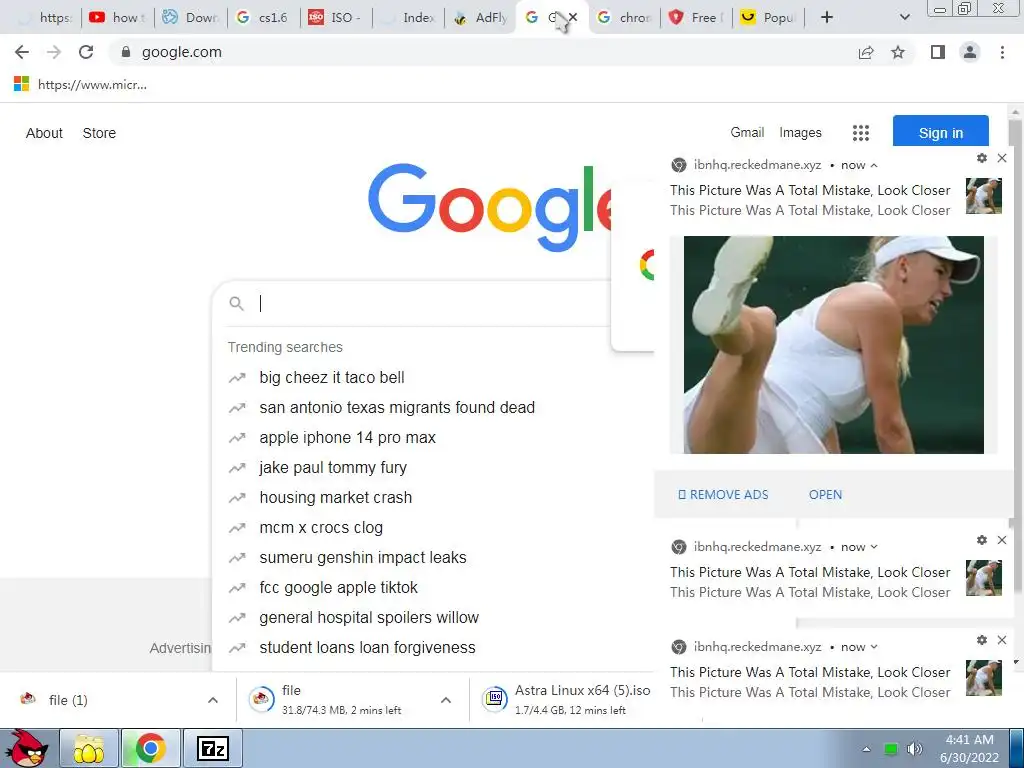The height and width of the screenshot is (768, 1024).
Task: Expand the second notification chevron
Action: (x=874, y=547)
